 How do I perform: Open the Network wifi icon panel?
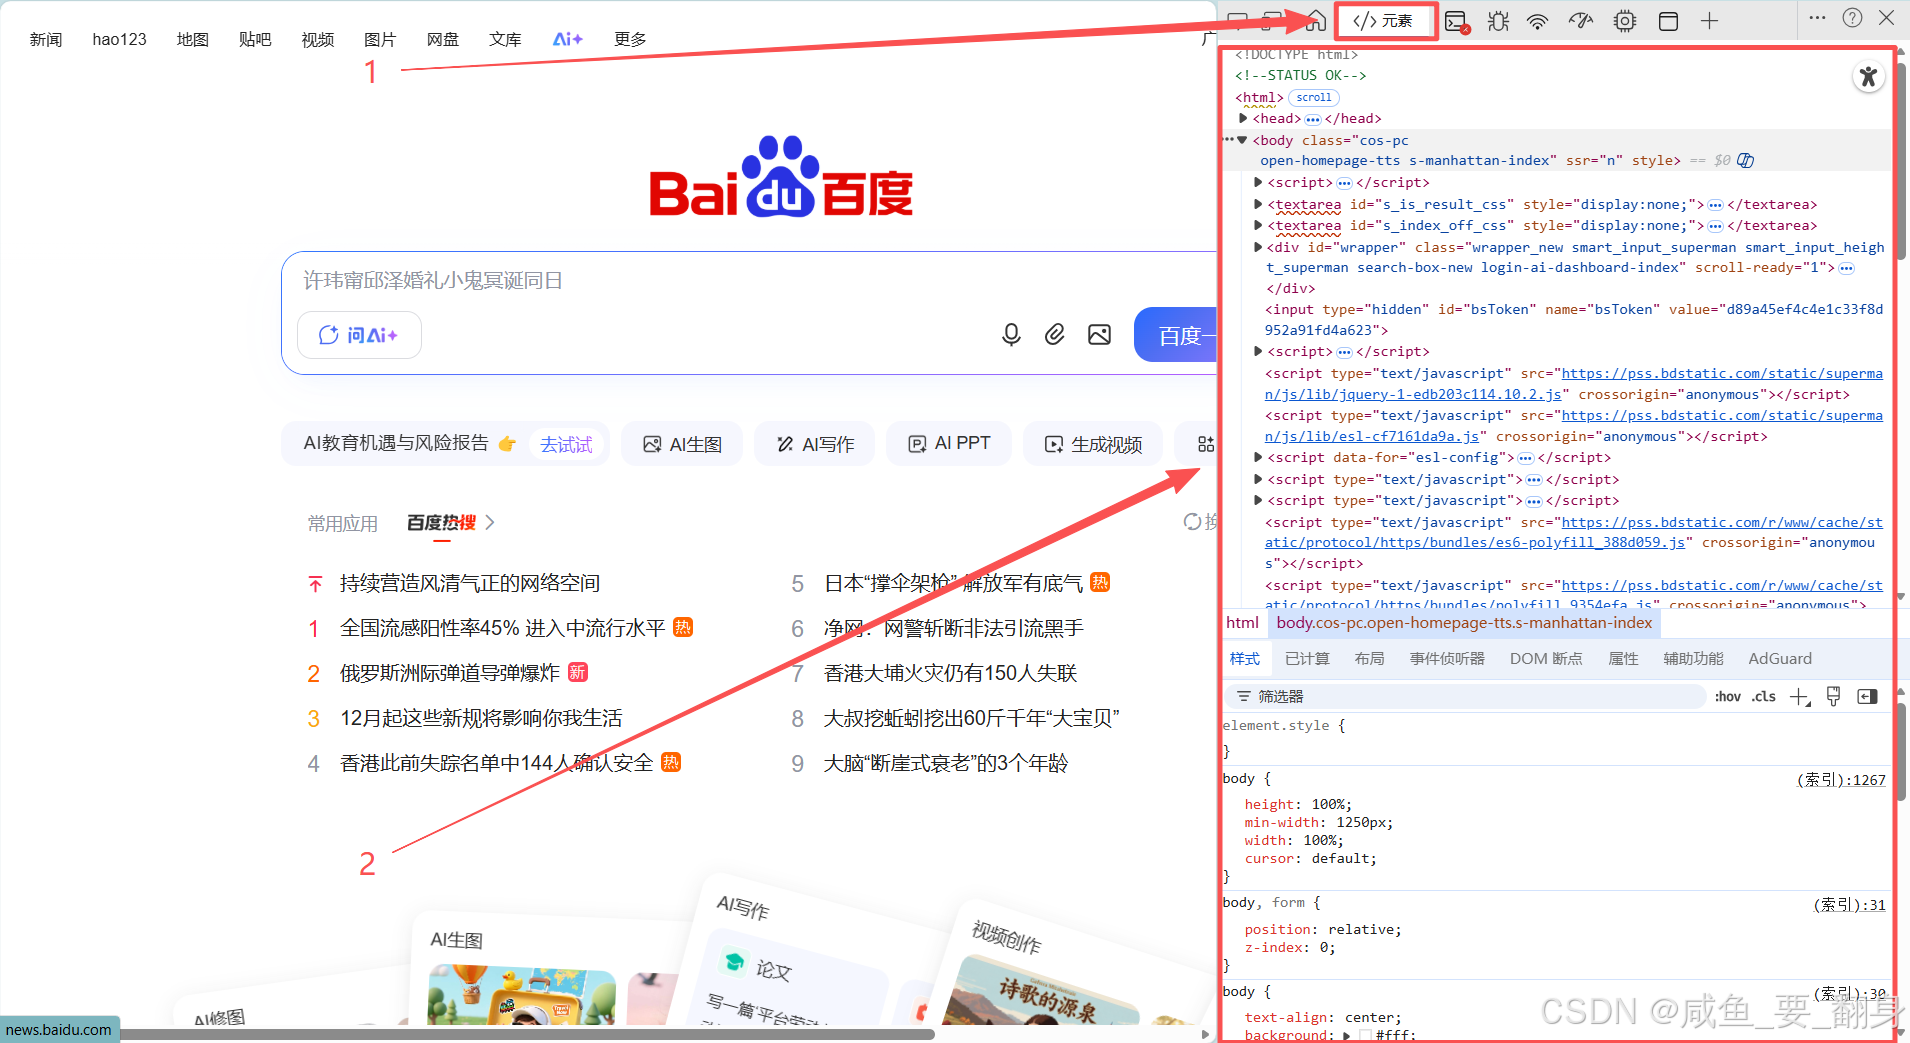tap(1538, 21)
